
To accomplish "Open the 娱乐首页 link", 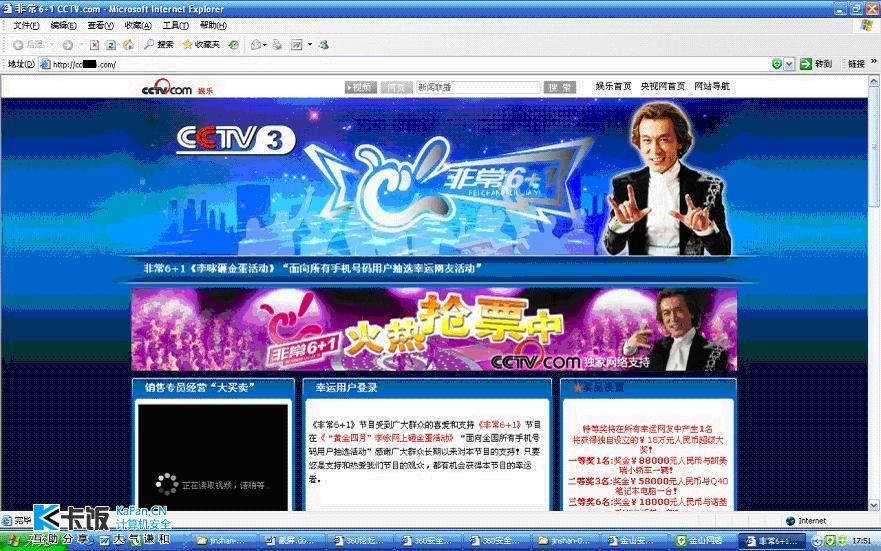I will [613, 86].
